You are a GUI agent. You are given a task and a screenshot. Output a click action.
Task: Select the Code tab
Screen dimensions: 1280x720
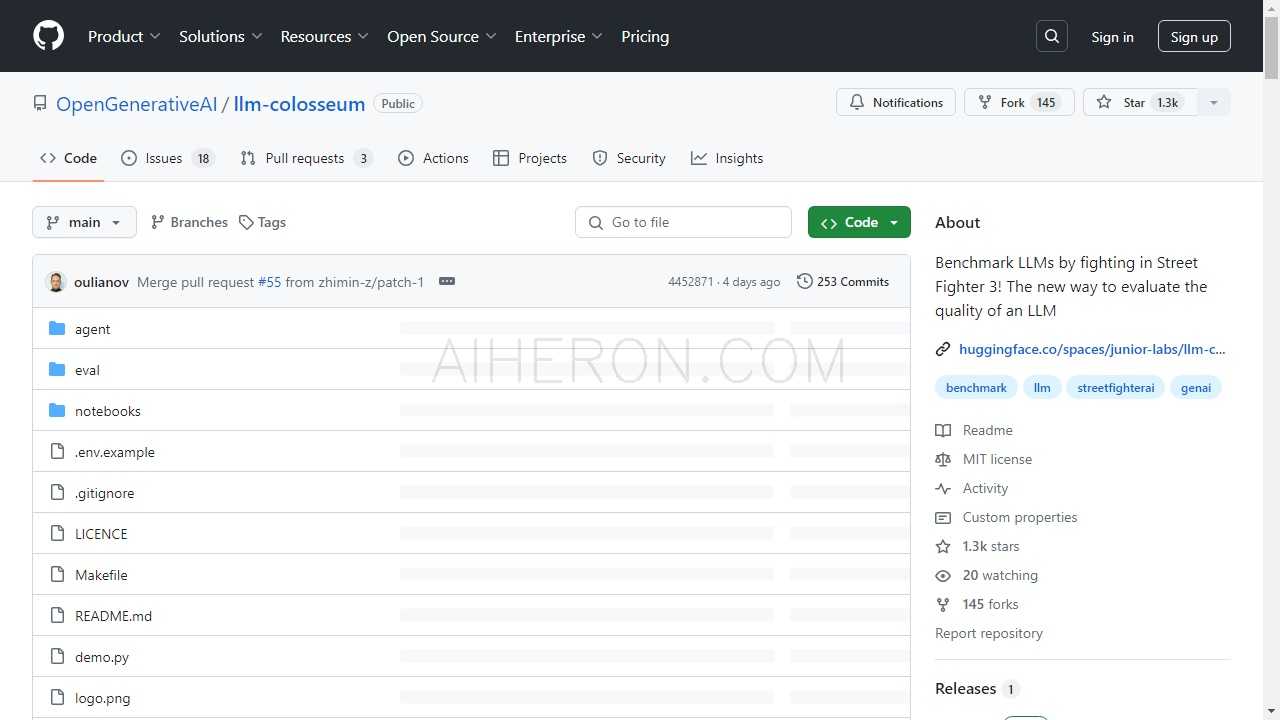(x=68, y=158)
